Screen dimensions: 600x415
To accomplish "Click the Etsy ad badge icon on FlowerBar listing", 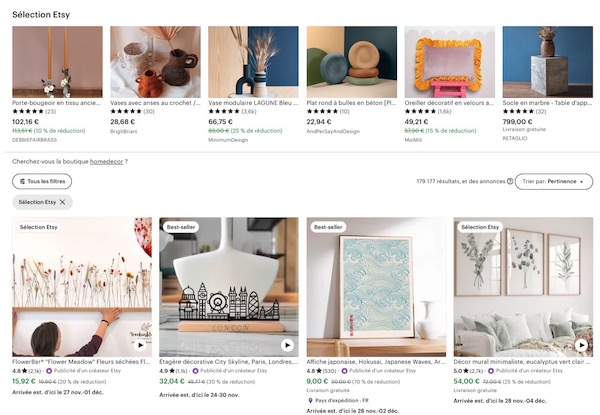I will pyautogui.click(x=50, y=370).
